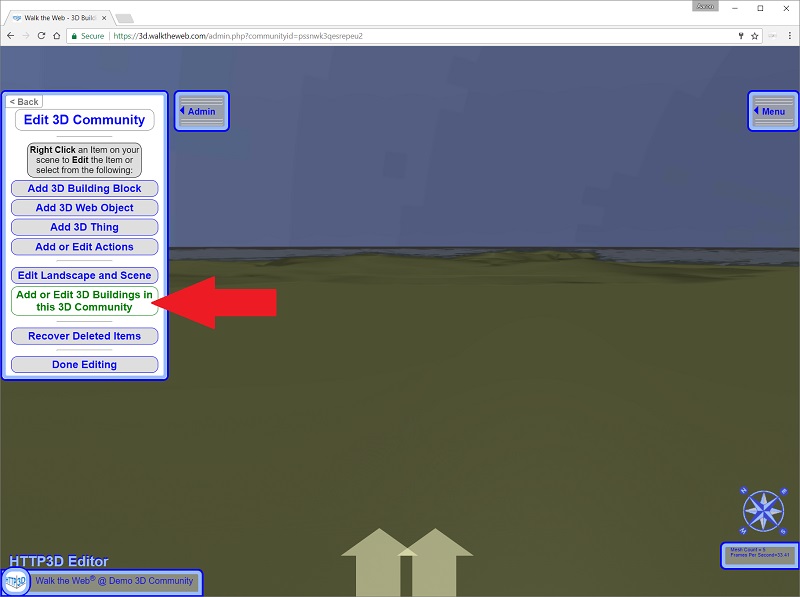Collapse the Admin panel tab

pos(202,111)
